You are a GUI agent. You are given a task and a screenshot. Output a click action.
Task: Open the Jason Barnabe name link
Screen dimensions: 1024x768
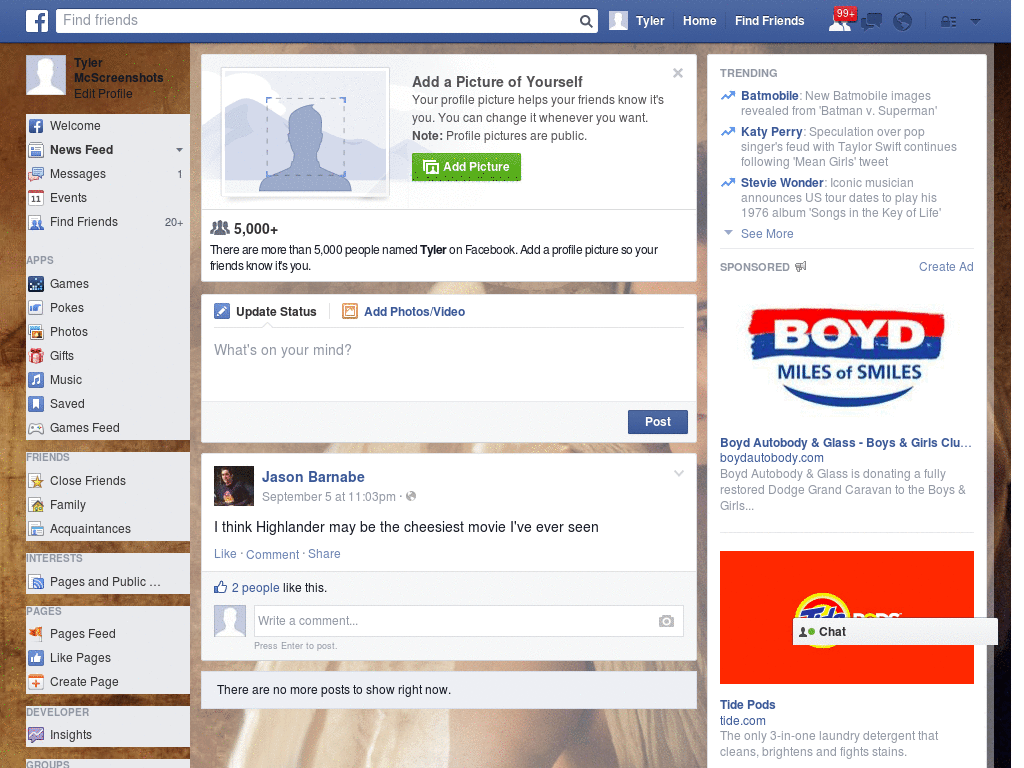pos(313,477)
